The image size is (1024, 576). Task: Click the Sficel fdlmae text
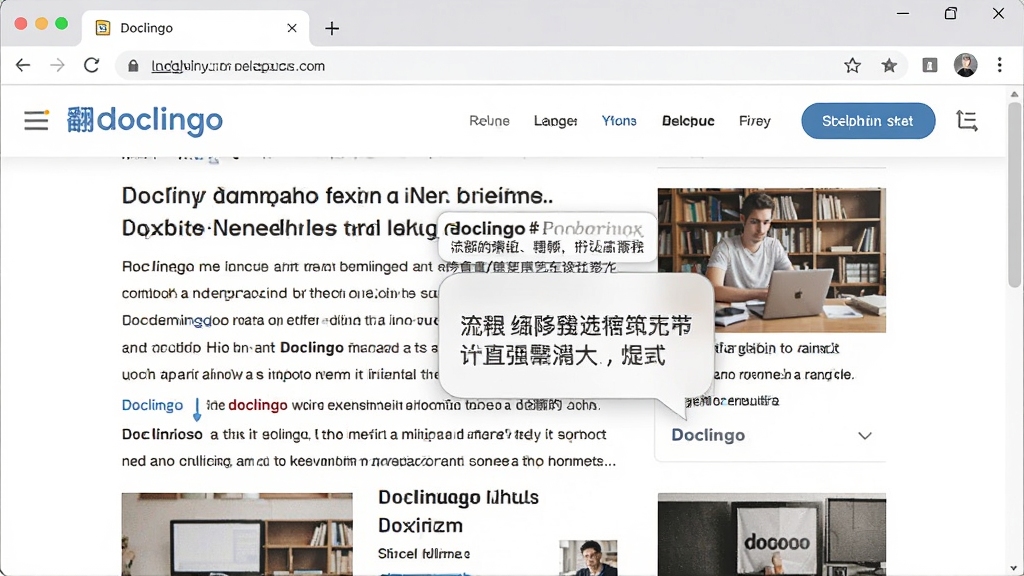(424, 554)
